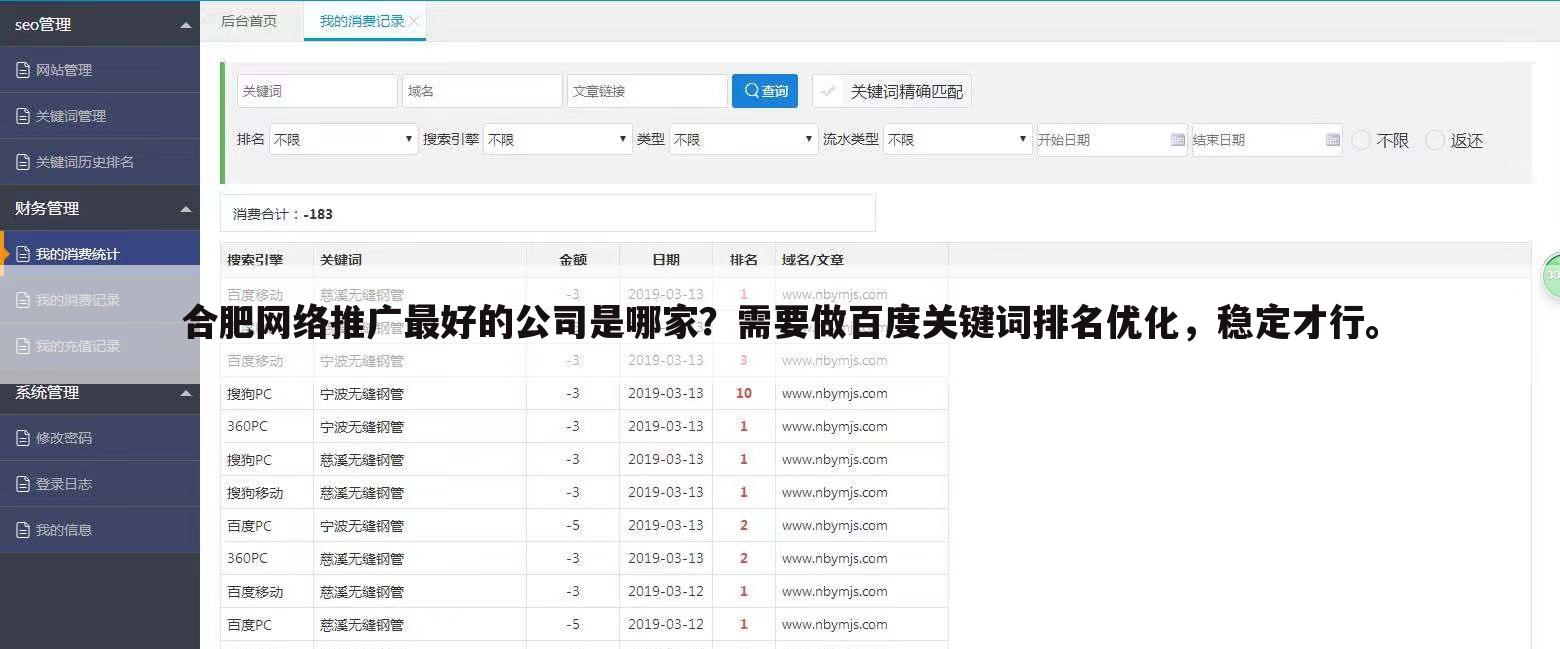This screenshot has height=649, width=1560.
Task: Click the document icon beside 我的信息
Action: tap(23, 530)
